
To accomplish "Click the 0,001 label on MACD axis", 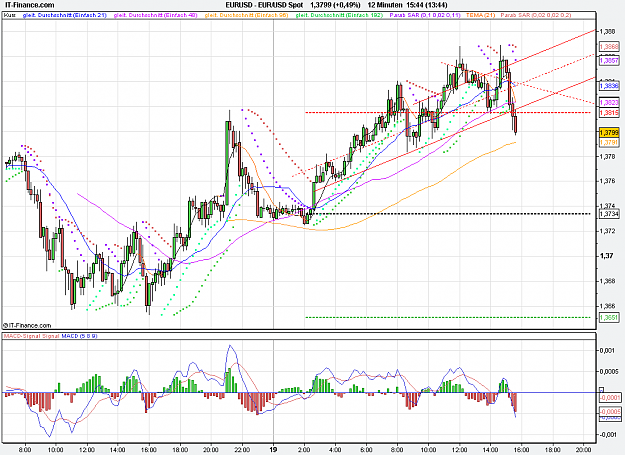I will (x=607, y=351).
